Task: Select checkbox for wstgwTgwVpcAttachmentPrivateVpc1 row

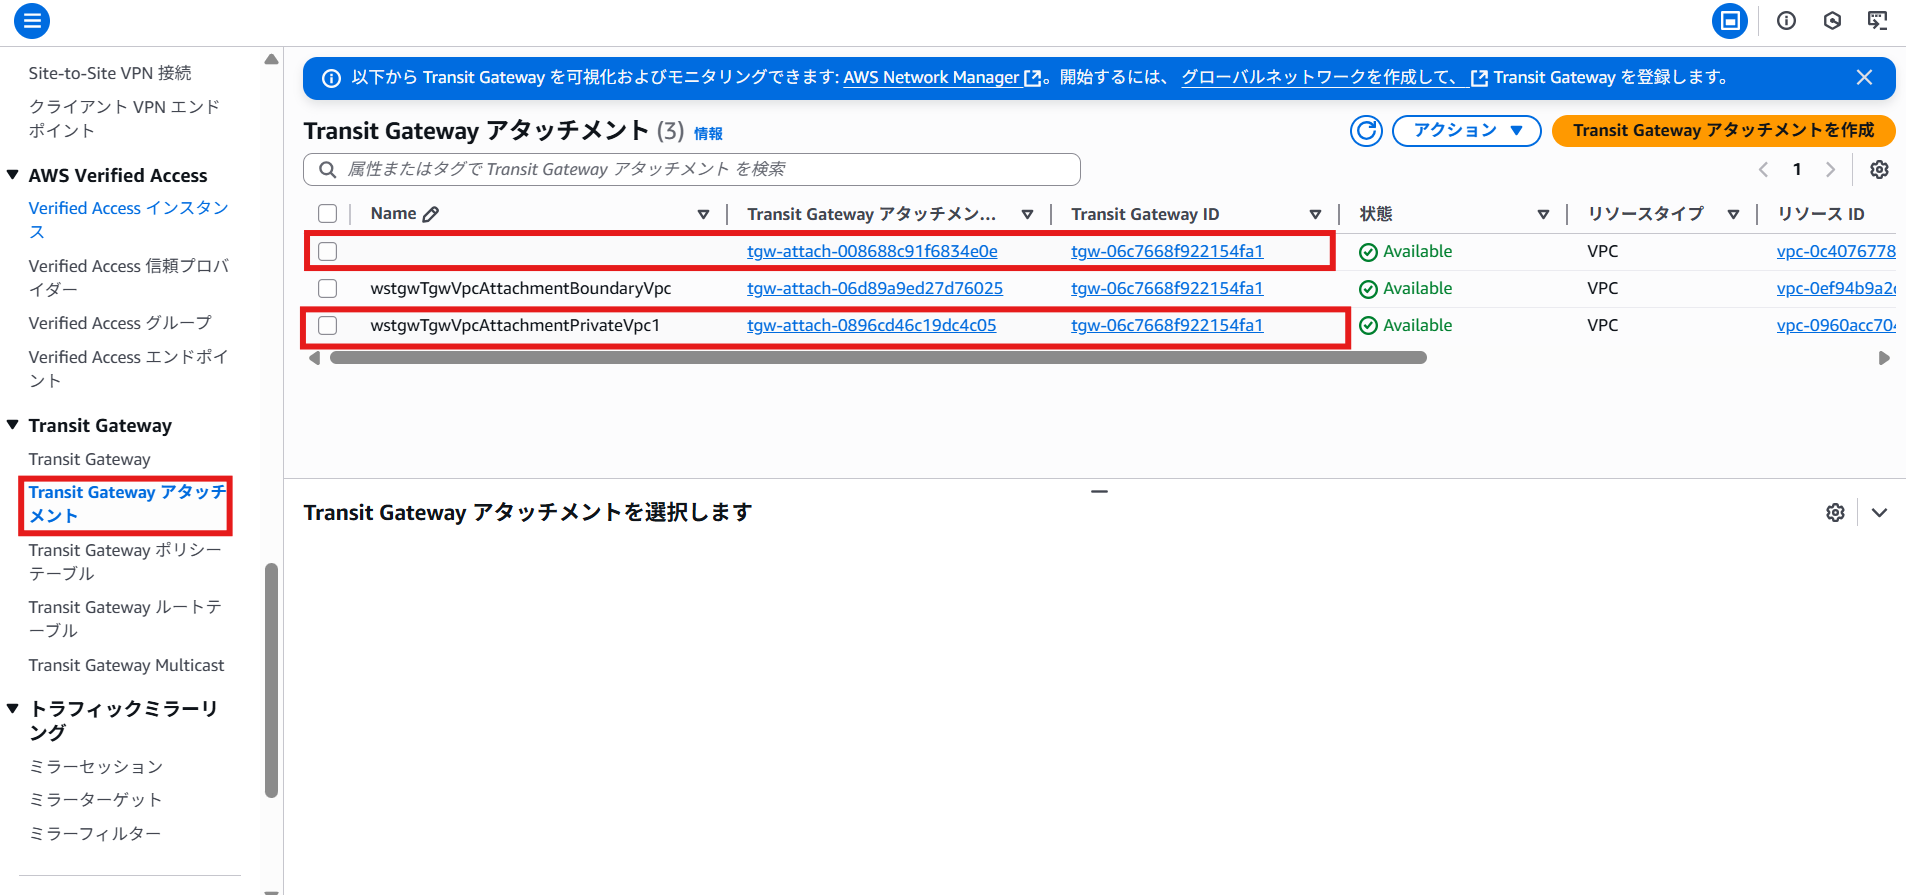Action: pos(327,326)
